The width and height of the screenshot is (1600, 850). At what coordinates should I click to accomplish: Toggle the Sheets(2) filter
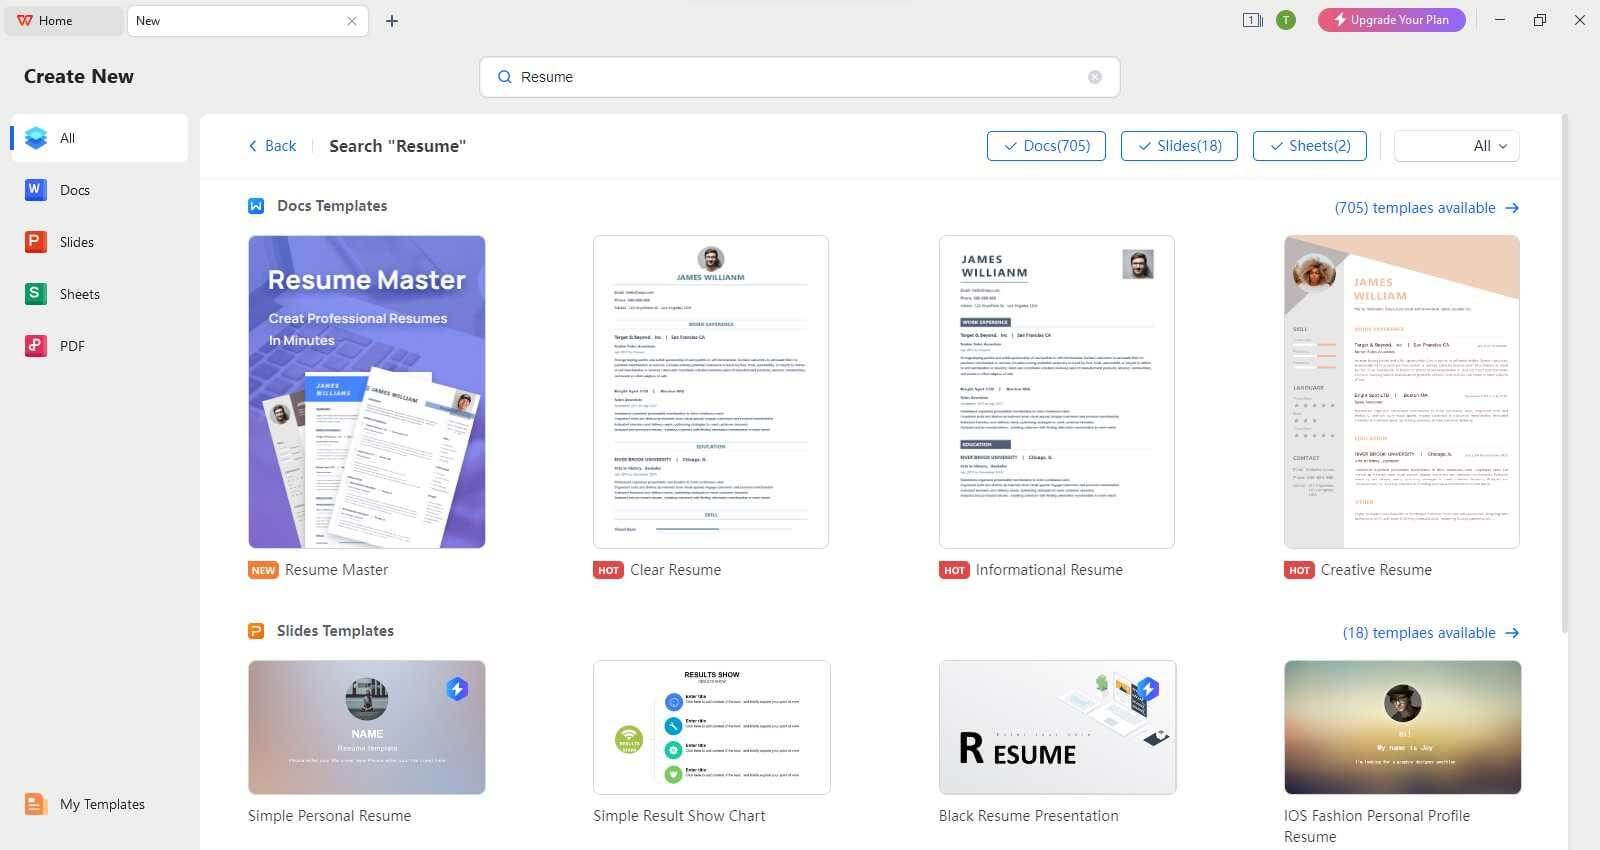(1310, 146)
